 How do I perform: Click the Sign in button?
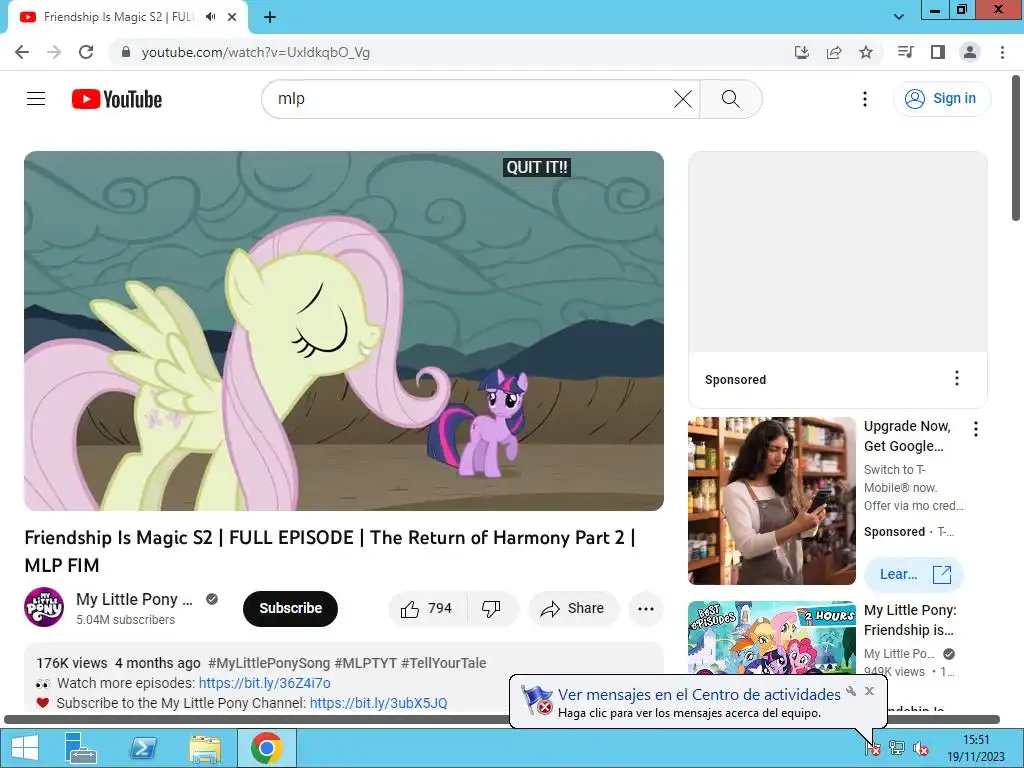click(941, 99)
